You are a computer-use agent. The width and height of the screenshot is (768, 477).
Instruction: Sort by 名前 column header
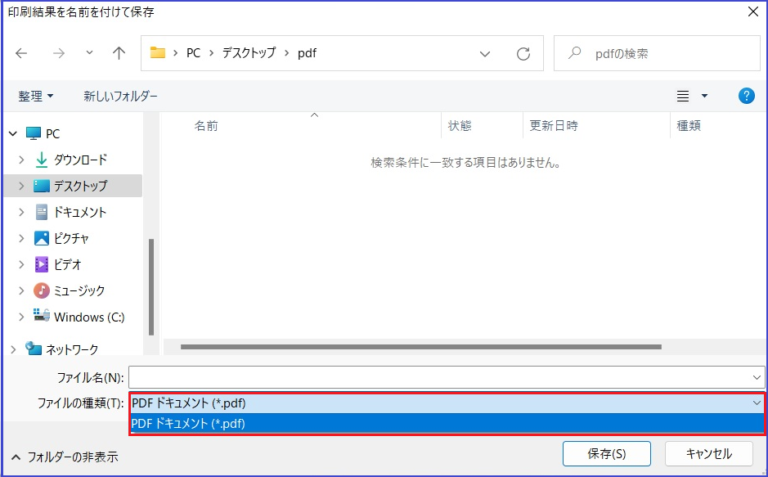(206, 126)
